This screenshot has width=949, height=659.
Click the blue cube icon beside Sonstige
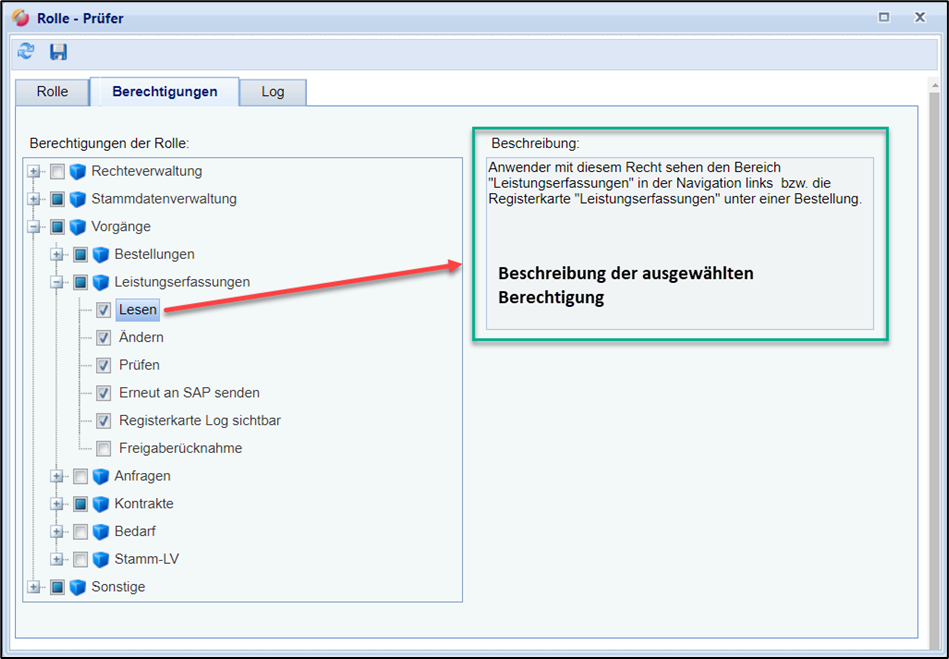click(78, 587)
